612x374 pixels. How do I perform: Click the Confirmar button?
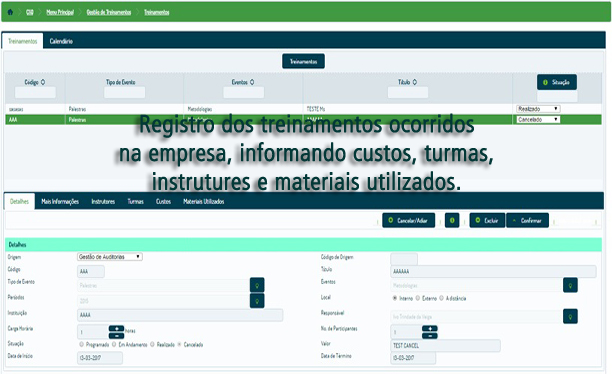click(527, 220)
